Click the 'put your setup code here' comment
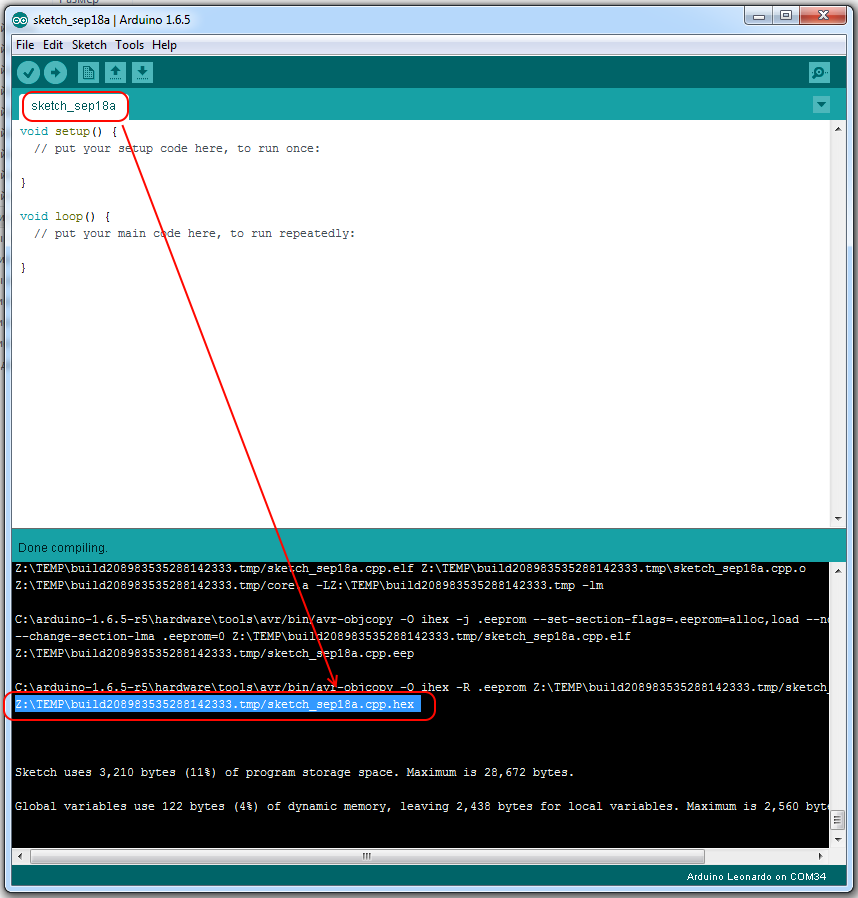This screenshot has height=898, width=858. point(177,149)
